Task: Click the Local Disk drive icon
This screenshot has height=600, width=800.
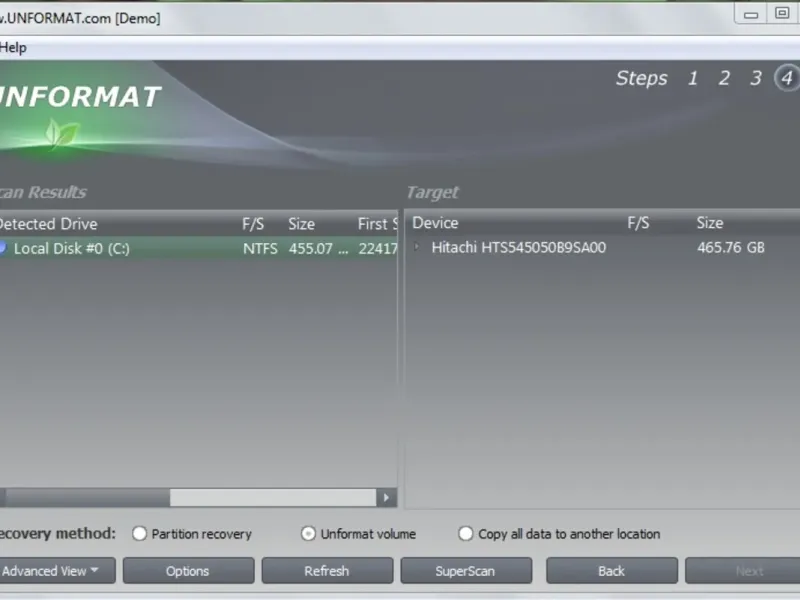Action: pyautogui.click(x=3, y=248)
